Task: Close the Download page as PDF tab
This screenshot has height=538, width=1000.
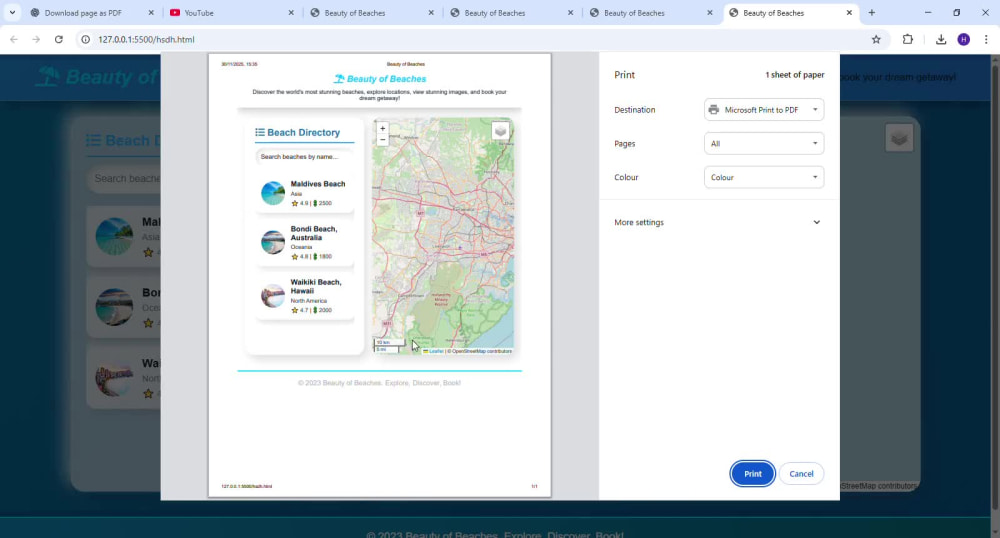Action: [151, 13]
